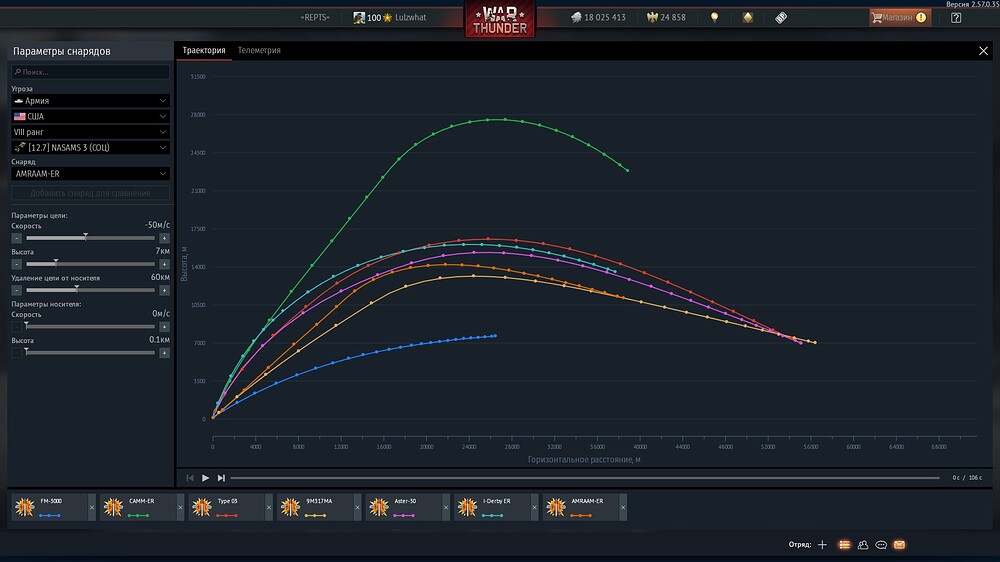The height and width of the screenshot is (562, 1000).
Task: Open the США country dropdown
Action: tap(90, 116)
